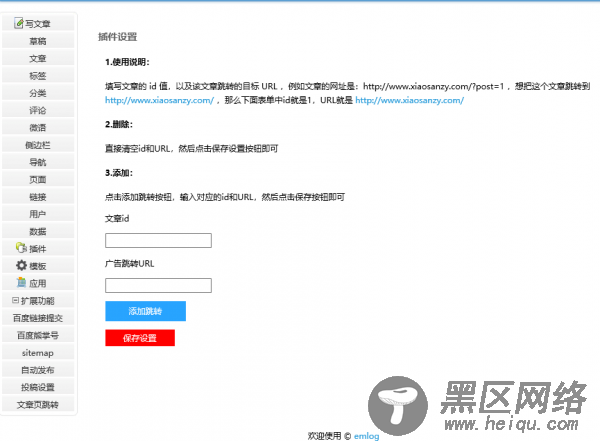Click the 插件 plugin icon in sidebar
Image resolution: width=600 pixels, height=441 pixels.
click(x=21, y=248)
